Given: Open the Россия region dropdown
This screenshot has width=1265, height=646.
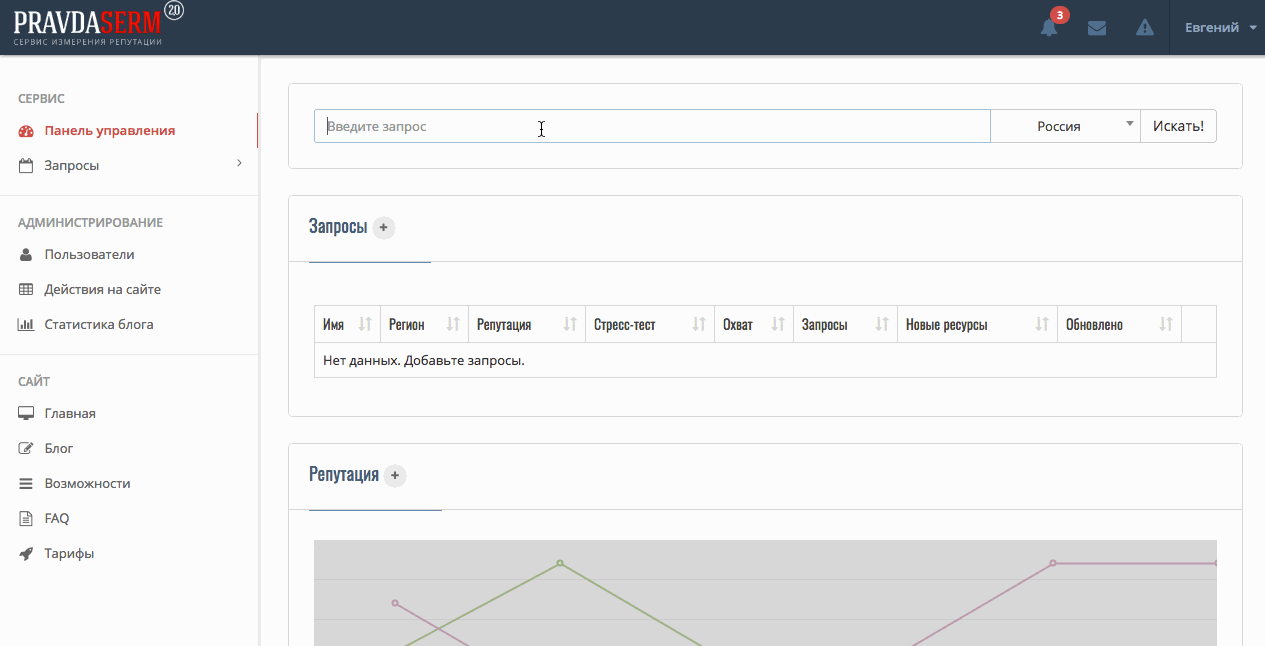Looking at the screenshot, I should 1065,126.
